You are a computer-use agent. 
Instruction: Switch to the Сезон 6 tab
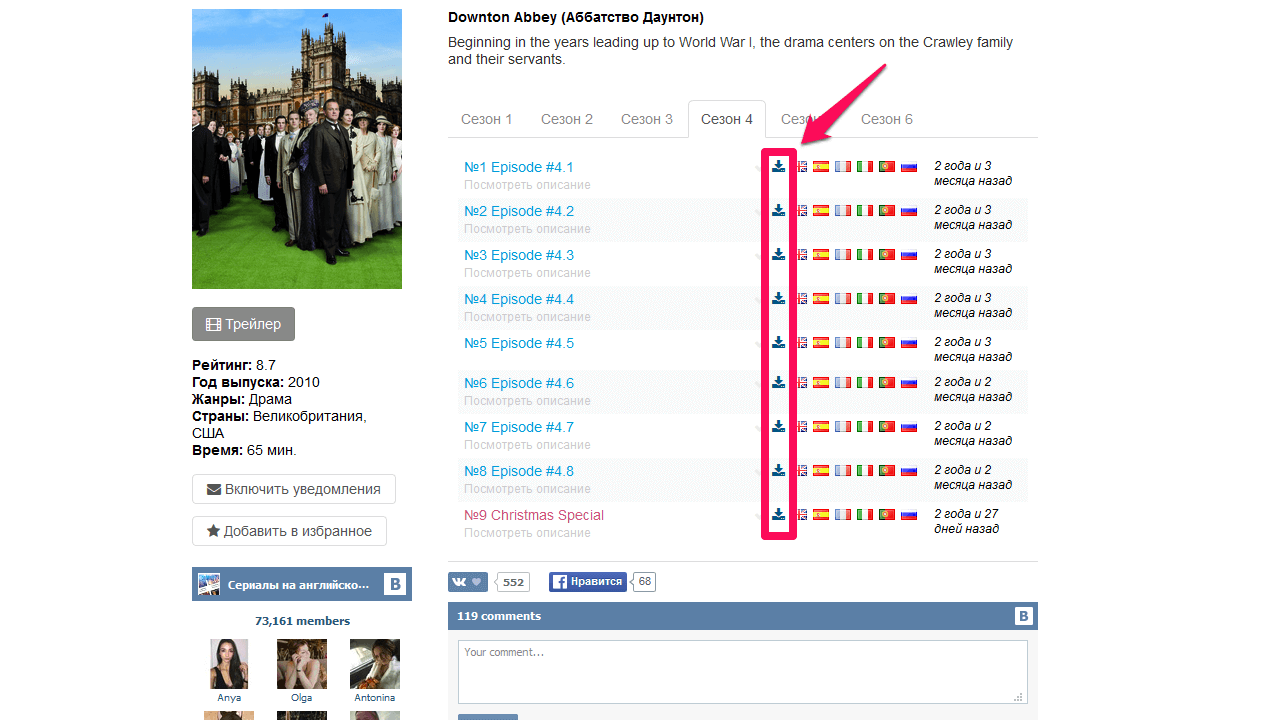(887, 119)
